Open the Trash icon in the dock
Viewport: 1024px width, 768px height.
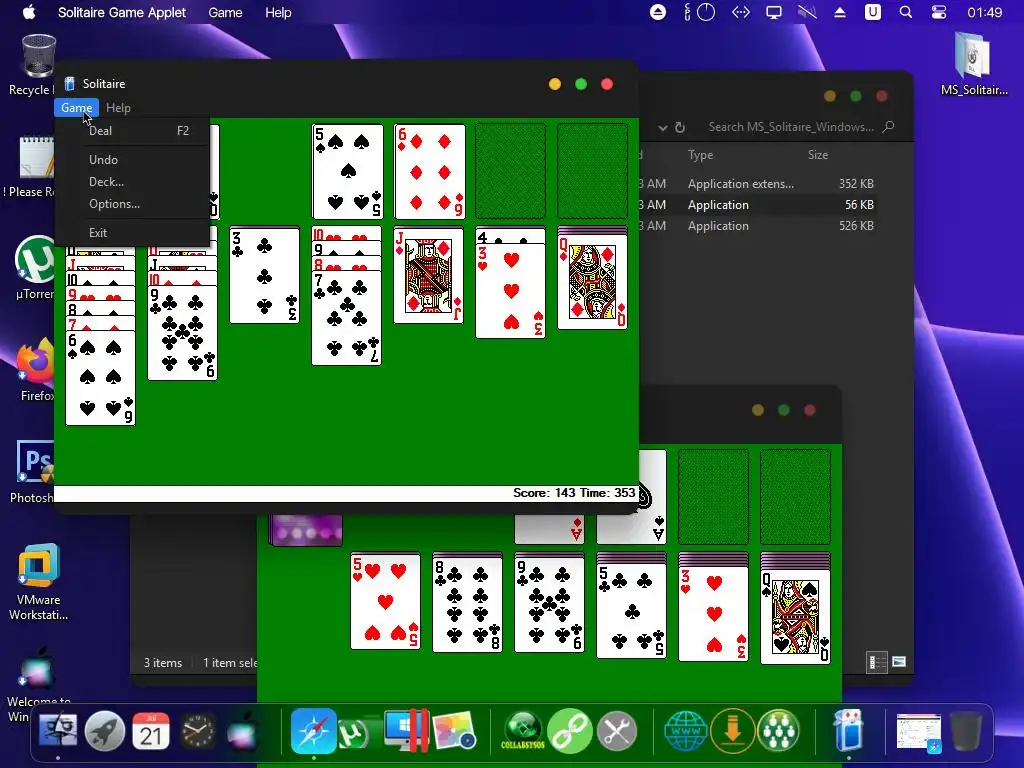(x=965, y=731)
